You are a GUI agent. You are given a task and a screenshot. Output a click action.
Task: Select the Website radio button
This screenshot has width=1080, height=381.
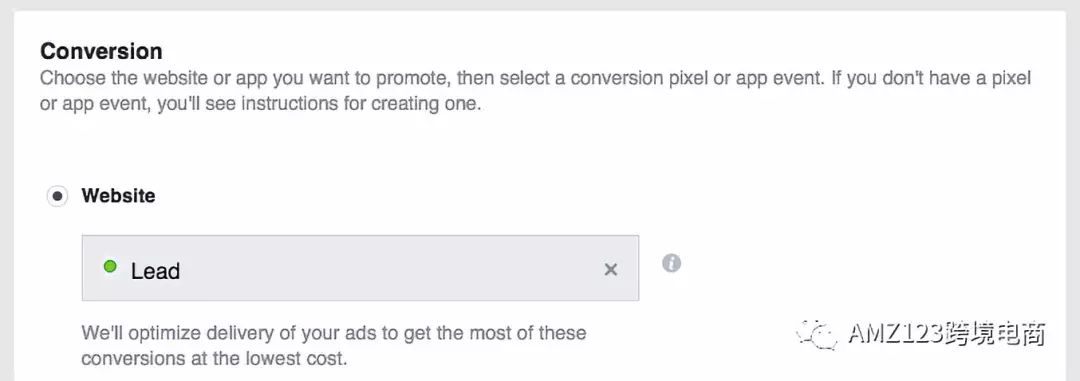[57, 196]
